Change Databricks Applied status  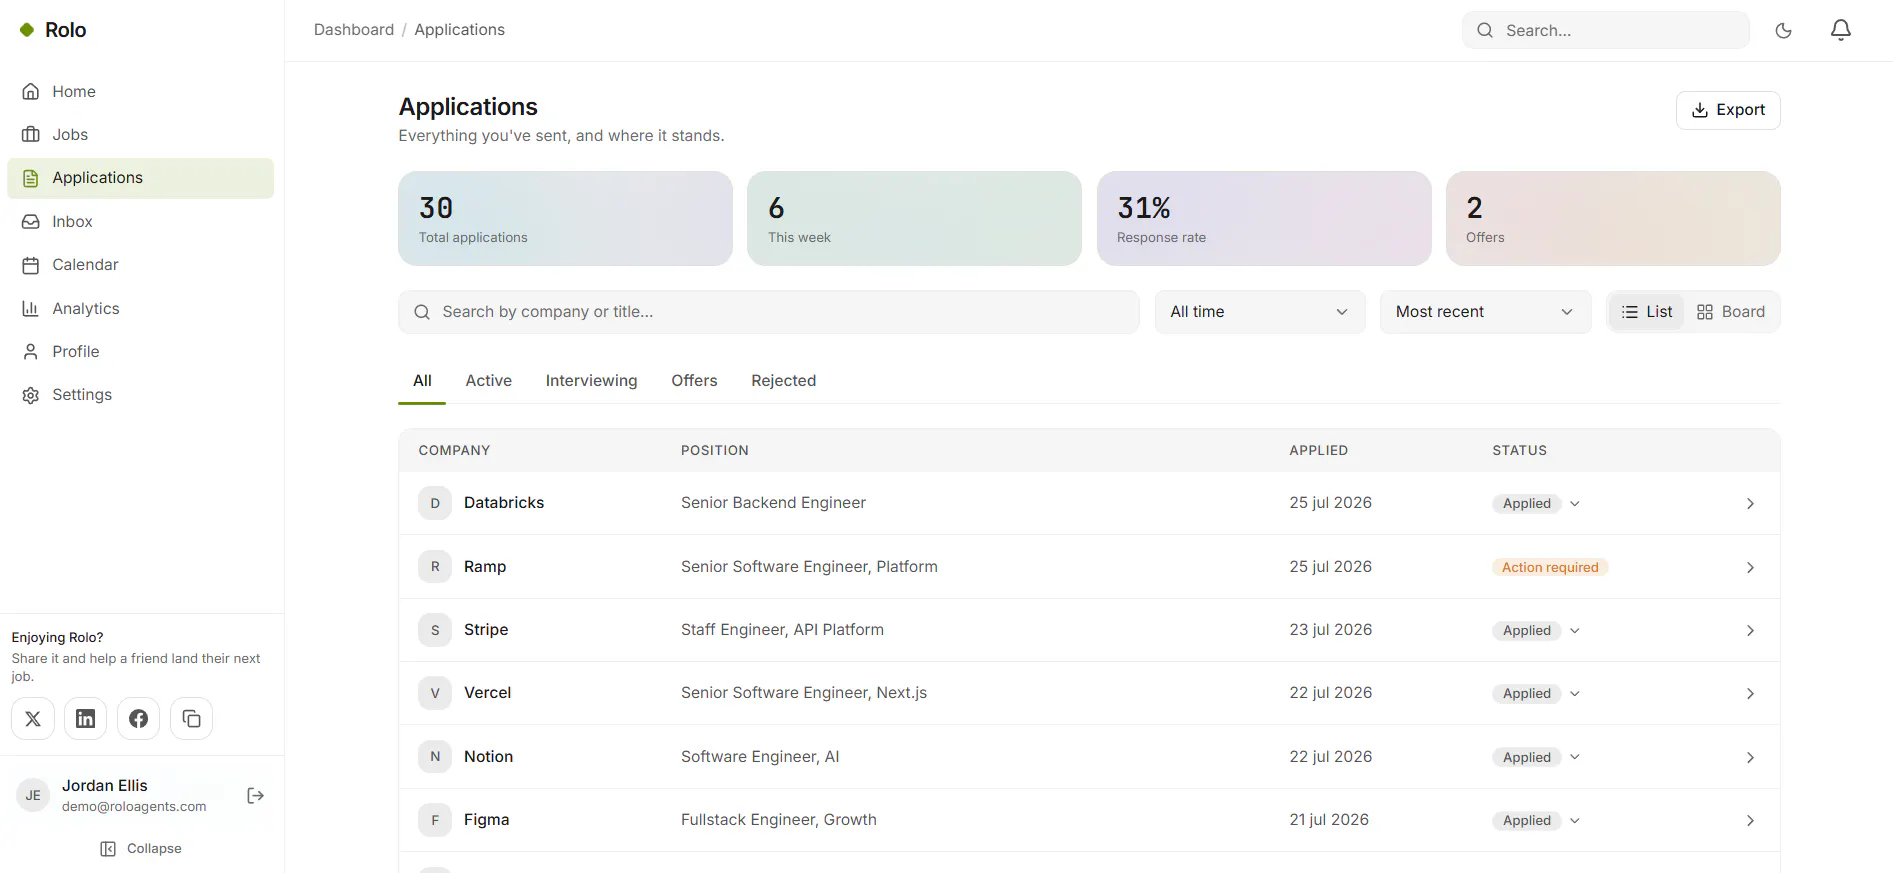click(1537, 503)
